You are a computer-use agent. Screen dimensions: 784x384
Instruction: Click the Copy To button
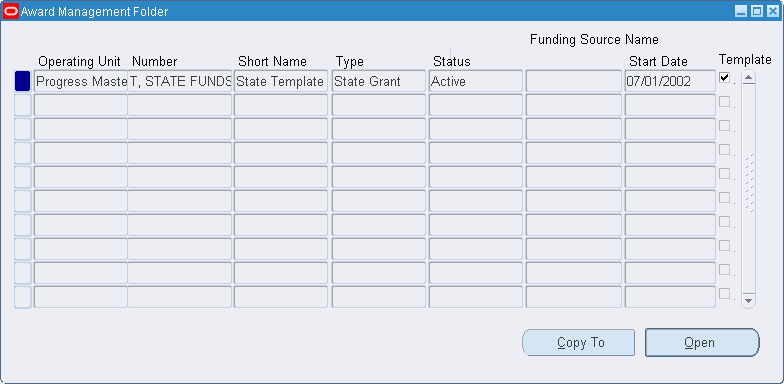pos(578,342)
